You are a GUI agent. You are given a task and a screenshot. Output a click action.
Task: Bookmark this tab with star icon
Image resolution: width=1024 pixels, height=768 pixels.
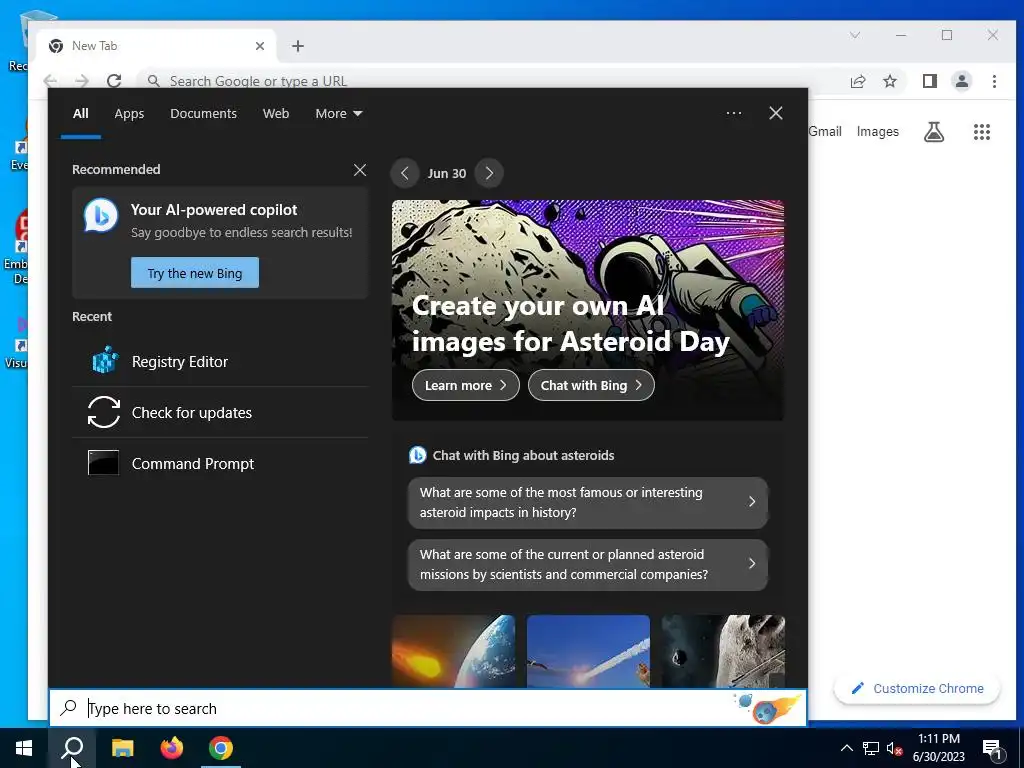(889, 81)
